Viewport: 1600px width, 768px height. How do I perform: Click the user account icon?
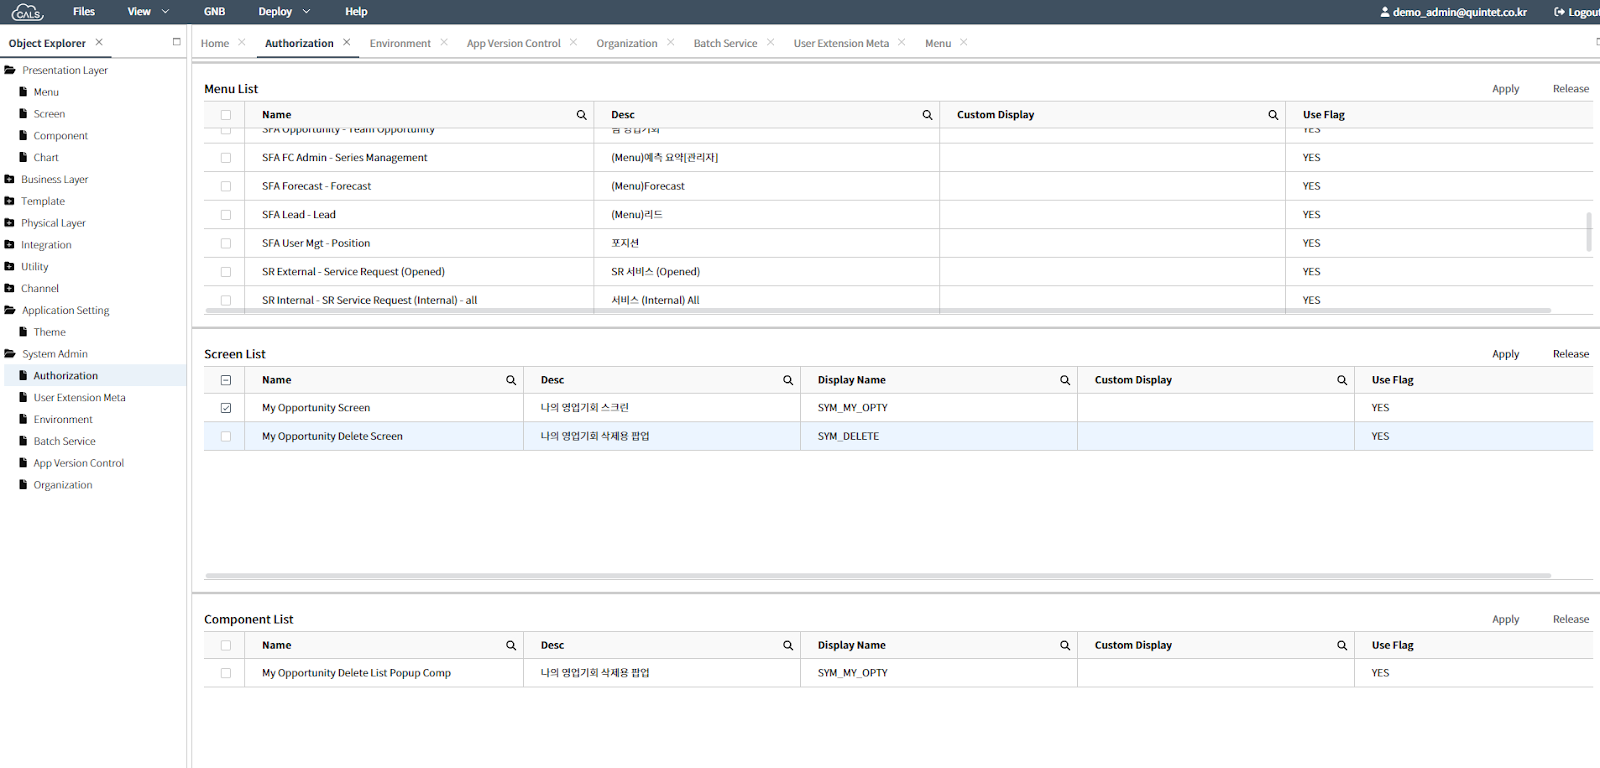(x=1385, y=12)
